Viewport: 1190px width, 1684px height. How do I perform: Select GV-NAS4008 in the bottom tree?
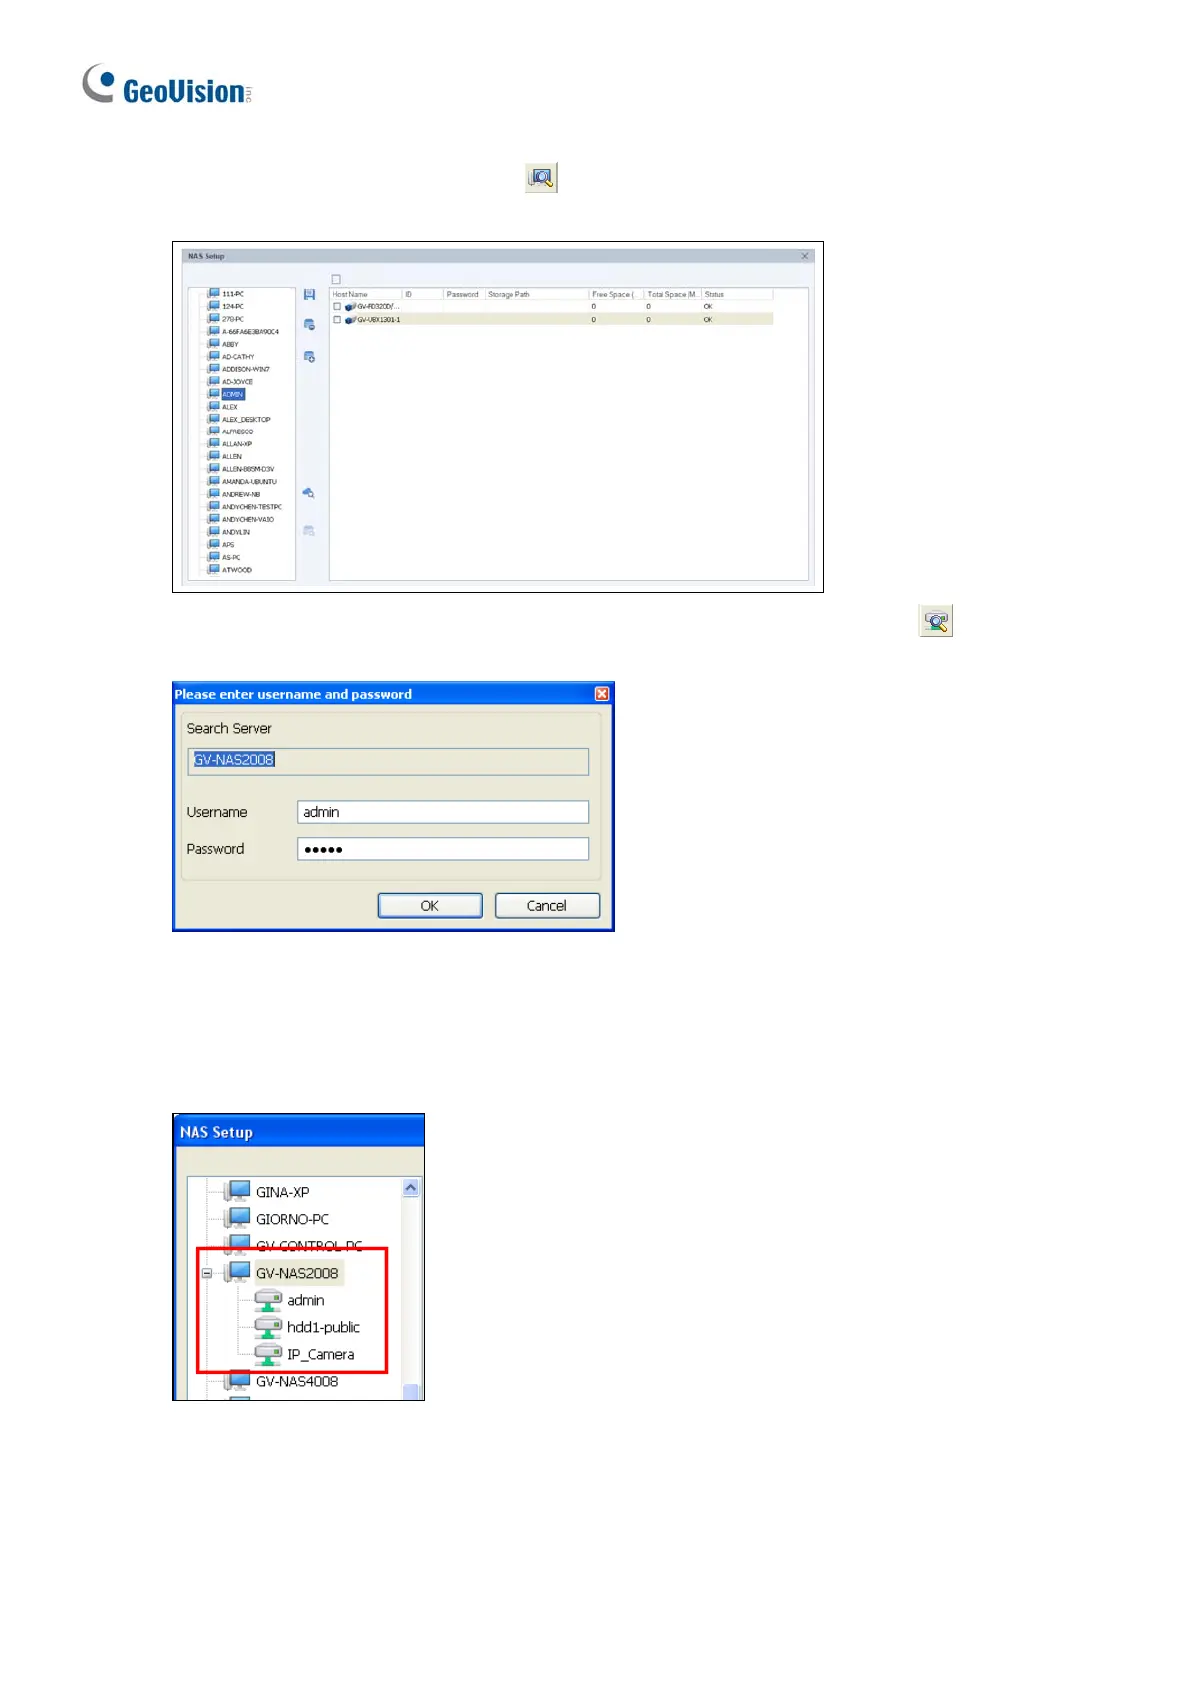pos(297,1381)
